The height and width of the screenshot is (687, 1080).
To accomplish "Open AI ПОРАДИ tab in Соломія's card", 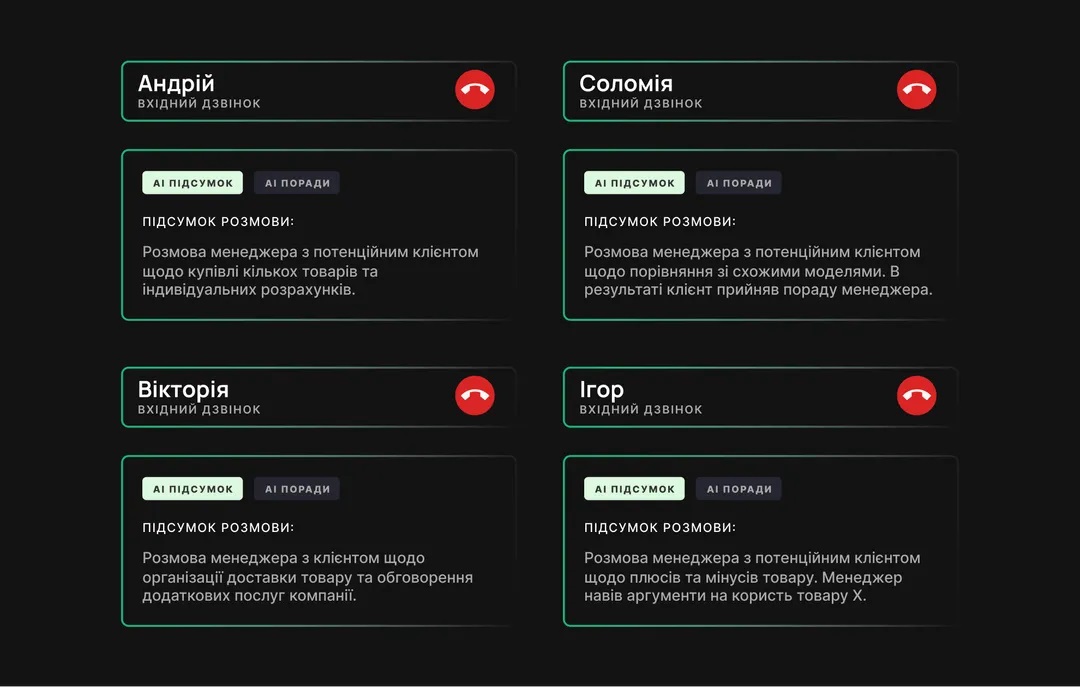I will (x=738, y=183).
